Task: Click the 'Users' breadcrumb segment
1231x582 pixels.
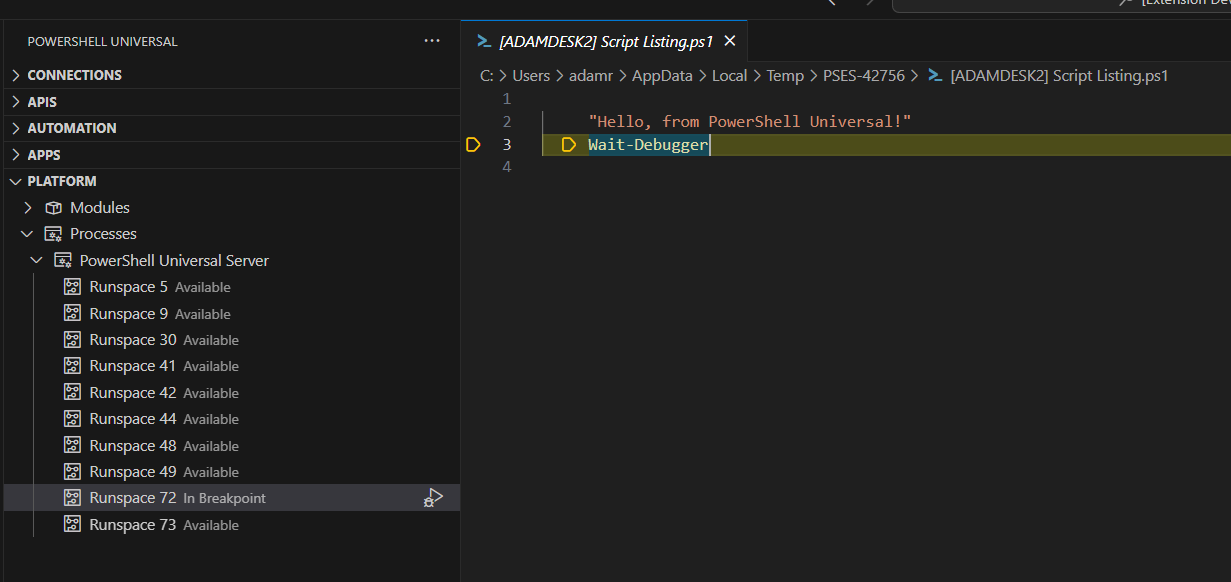Action: (x=531, y=75)
